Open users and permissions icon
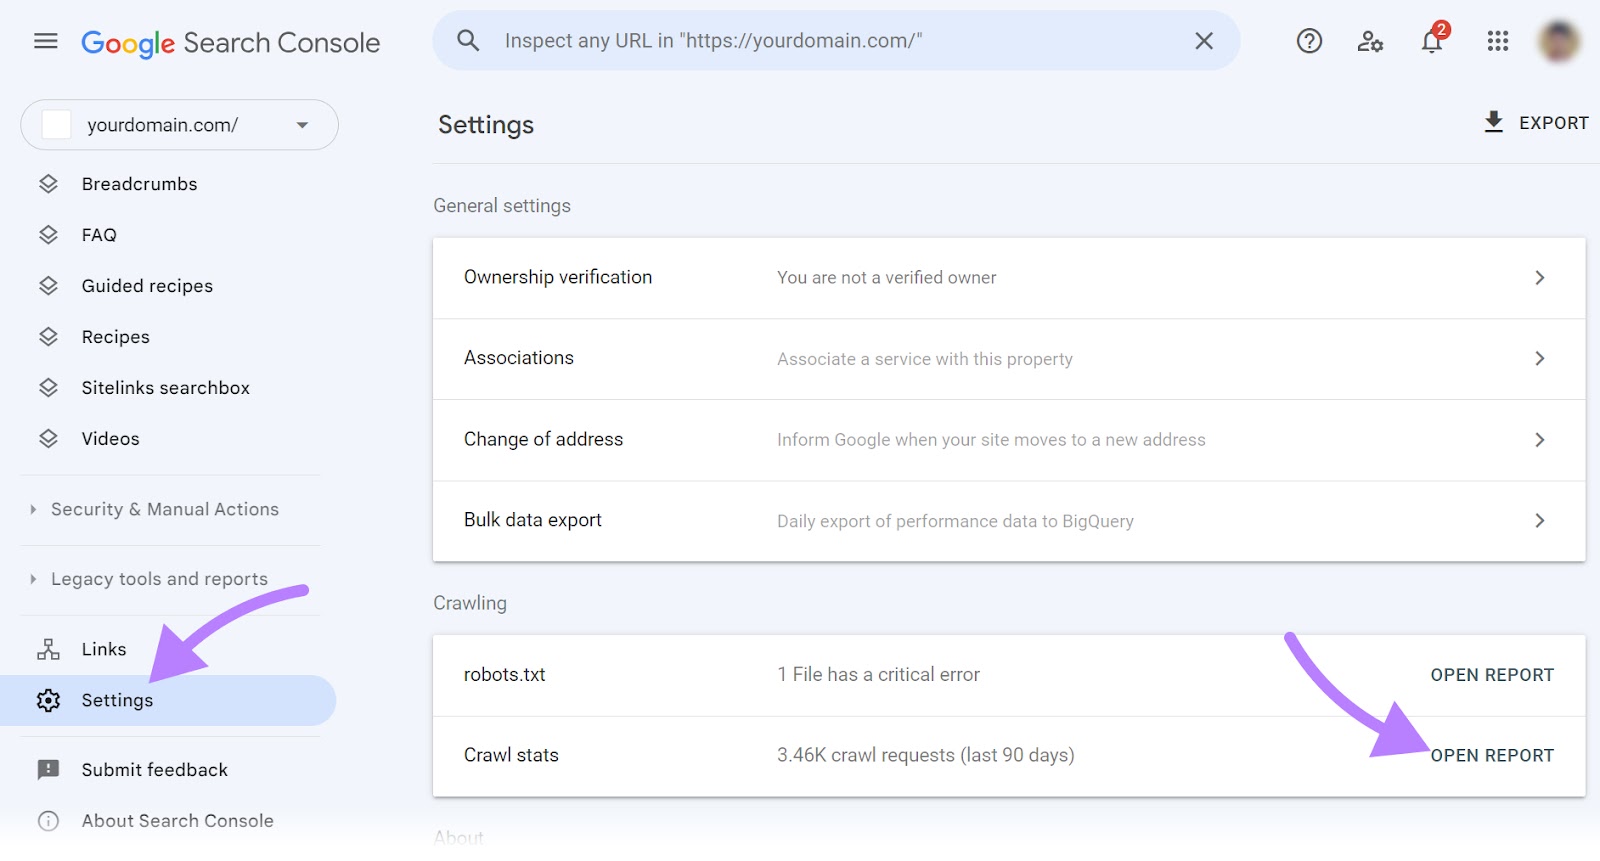1600x861 pixels. (x=1370, y=41)
